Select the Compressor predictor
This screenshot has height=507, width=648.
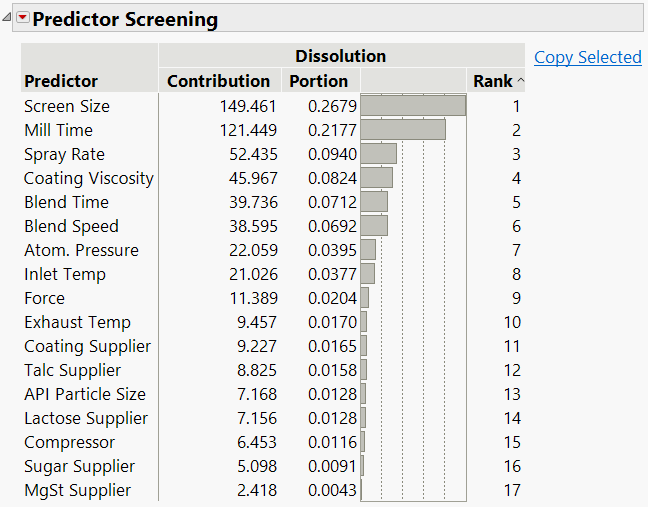pyautogui.click(x=69, y=442)
